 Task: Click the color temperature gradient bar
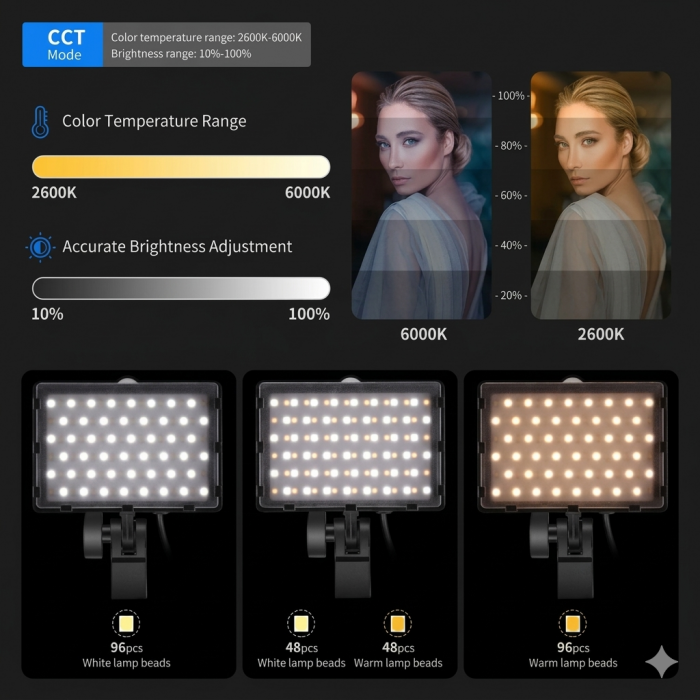click(x=181, y=166)
